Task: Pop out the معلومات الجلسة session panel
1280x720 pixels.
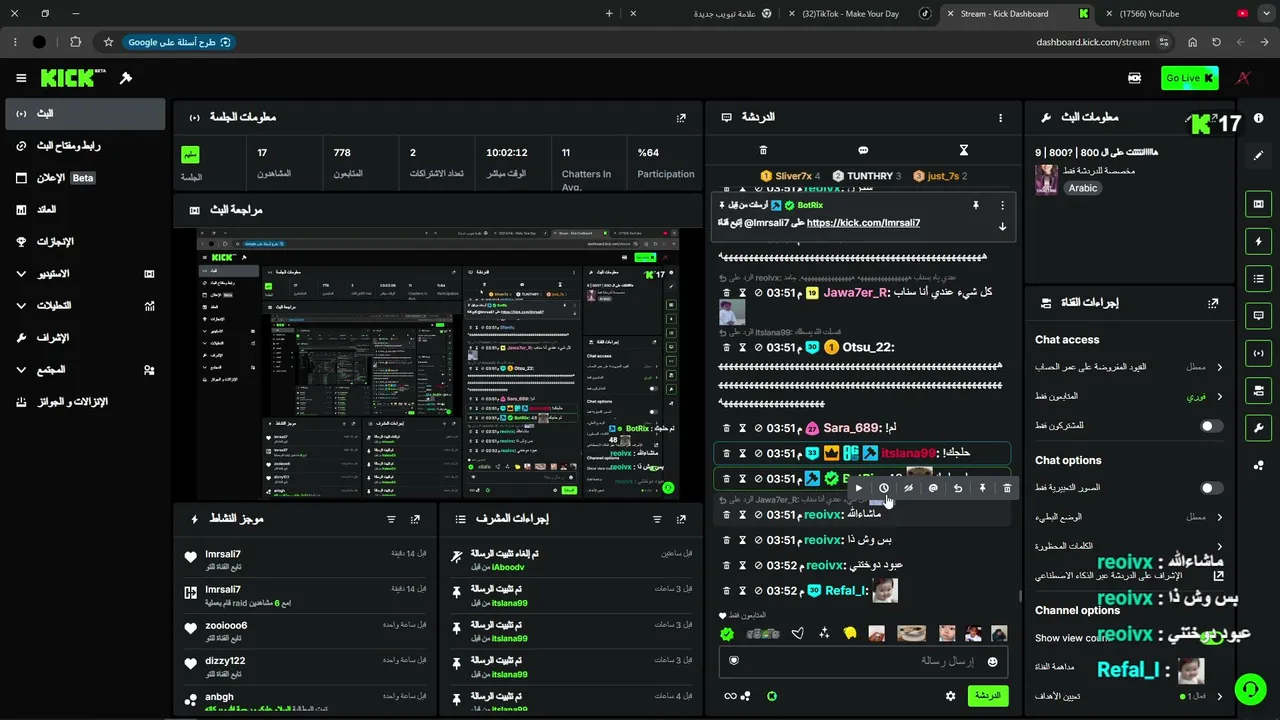Action: (681, 118)
